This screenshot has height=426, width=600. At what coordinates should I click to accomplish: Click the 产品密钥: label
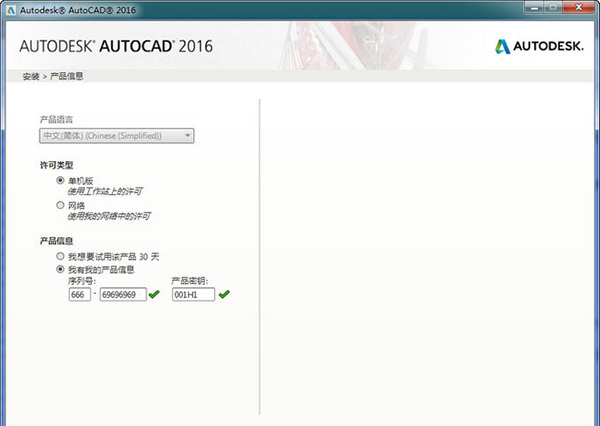click(x=190, y=281)
